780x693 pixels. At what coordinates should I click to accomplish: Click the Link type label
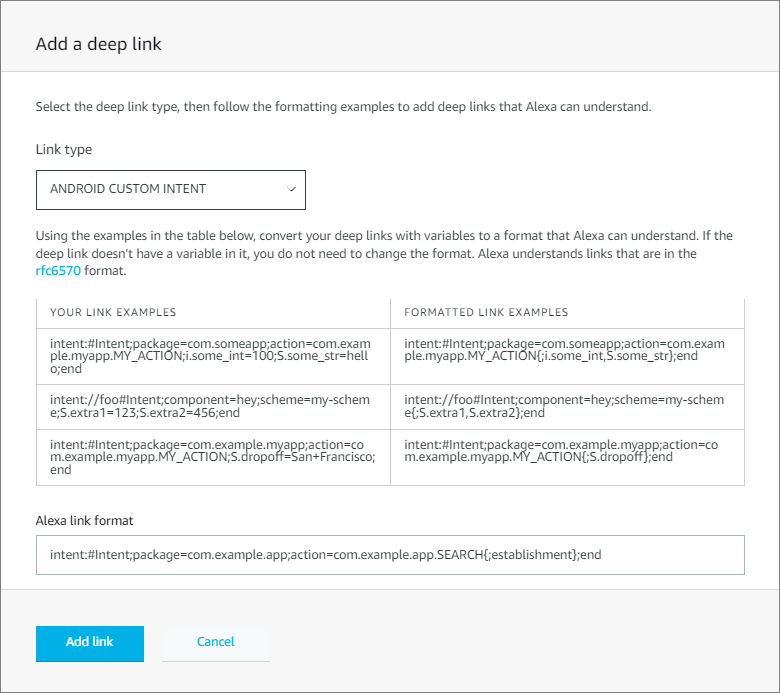tap(64, 150)
